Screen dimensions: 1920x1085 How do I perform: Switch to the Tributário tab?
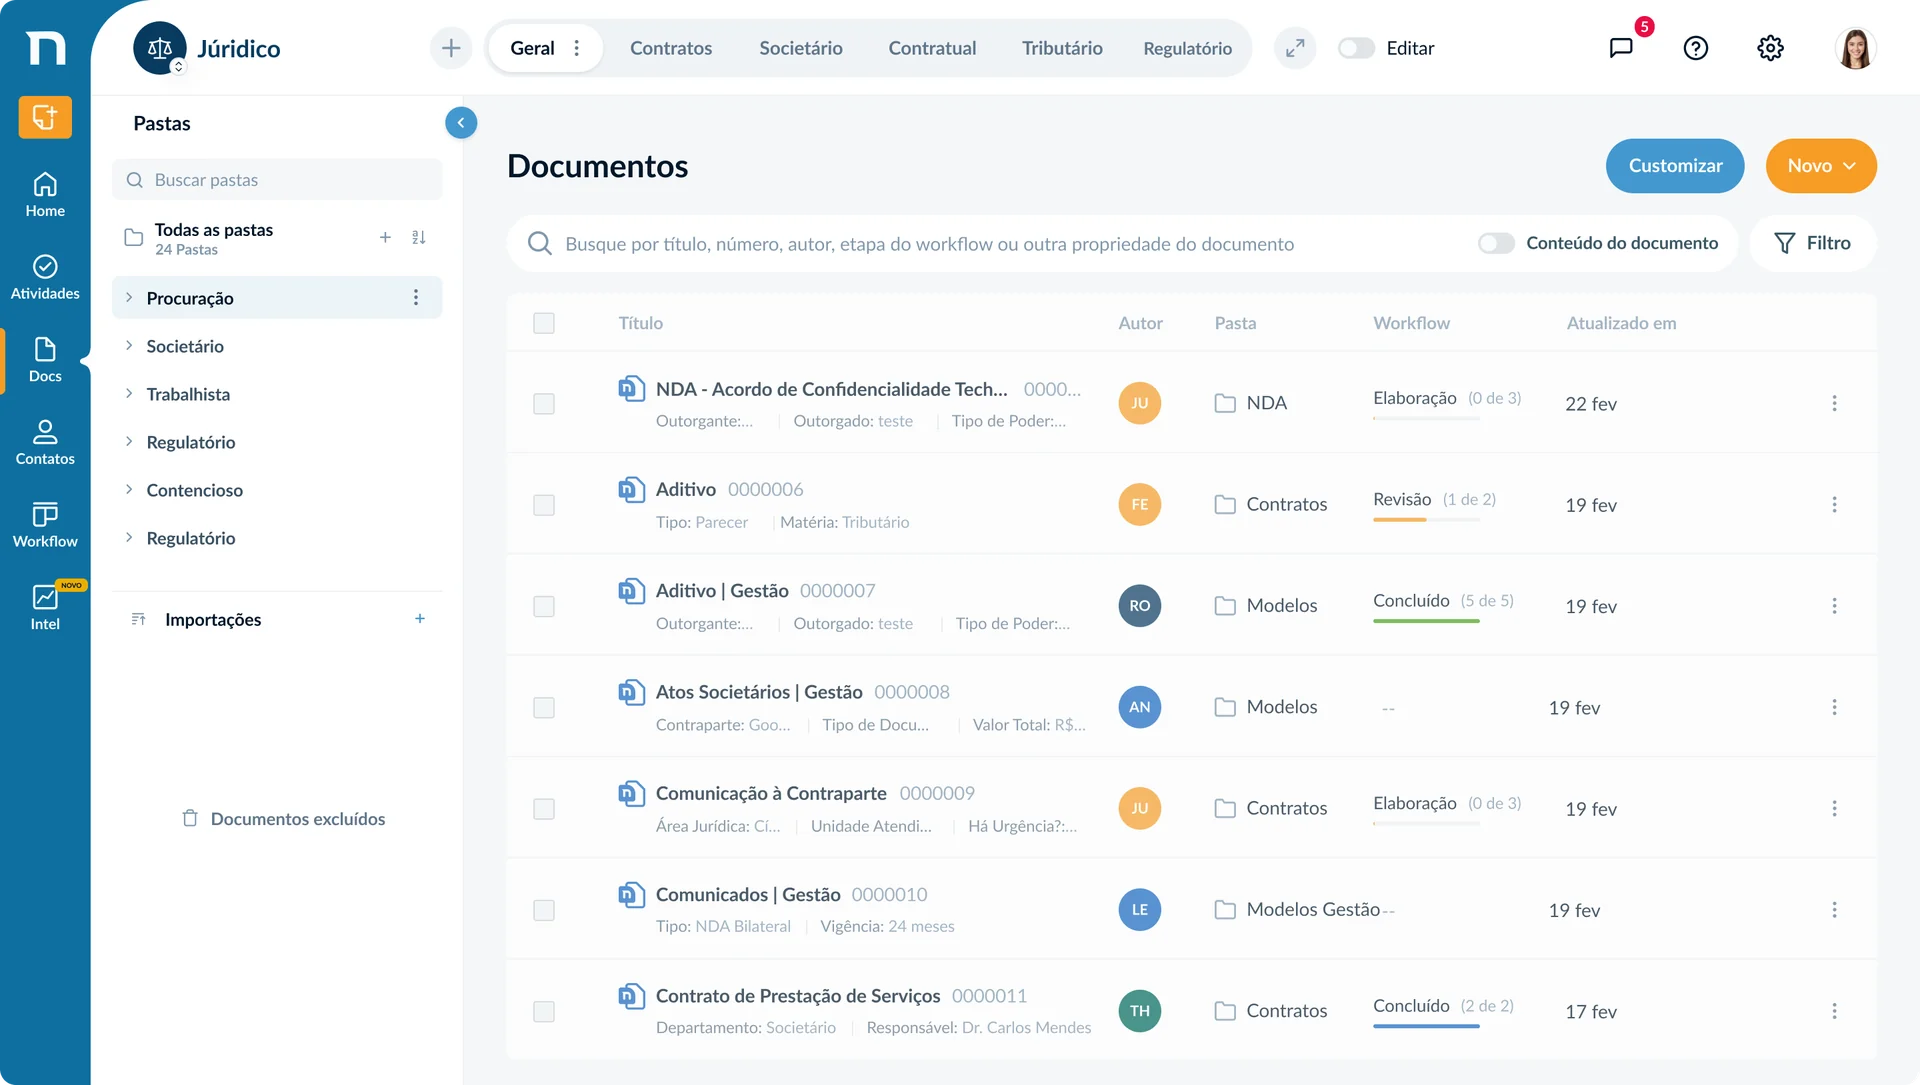click(x=1062, y=48)
